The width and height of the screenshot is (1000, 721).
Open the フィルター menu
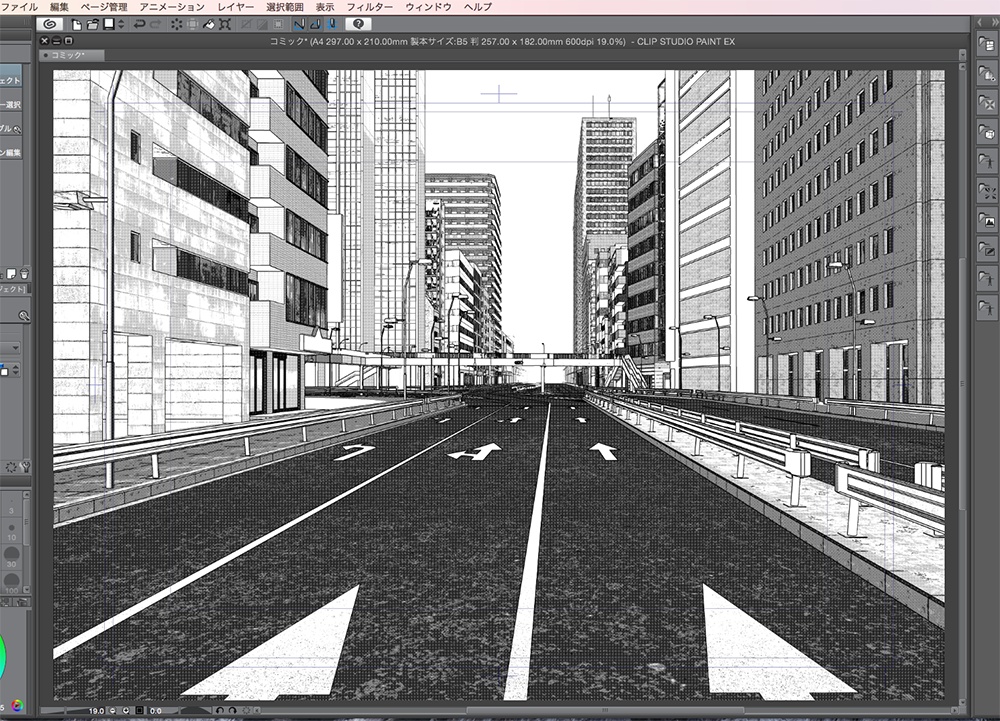[370, 6]
